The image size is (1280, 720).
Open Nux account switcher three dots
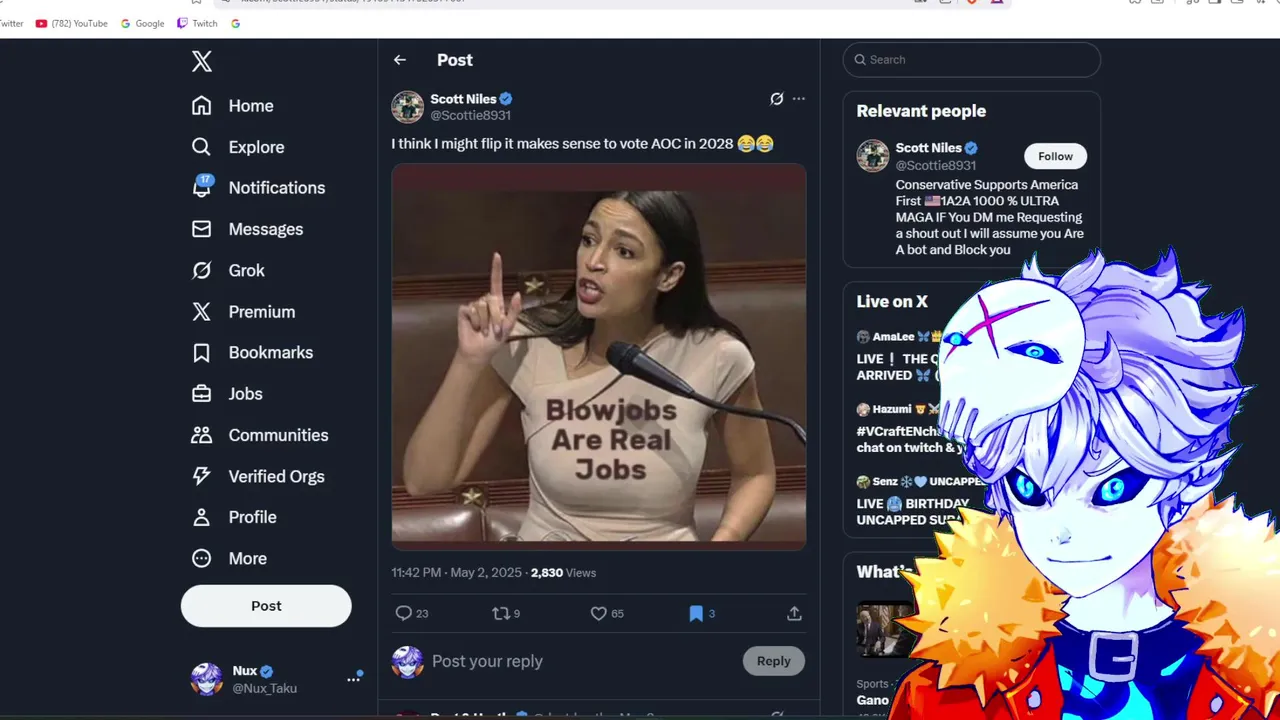[354, 679]
